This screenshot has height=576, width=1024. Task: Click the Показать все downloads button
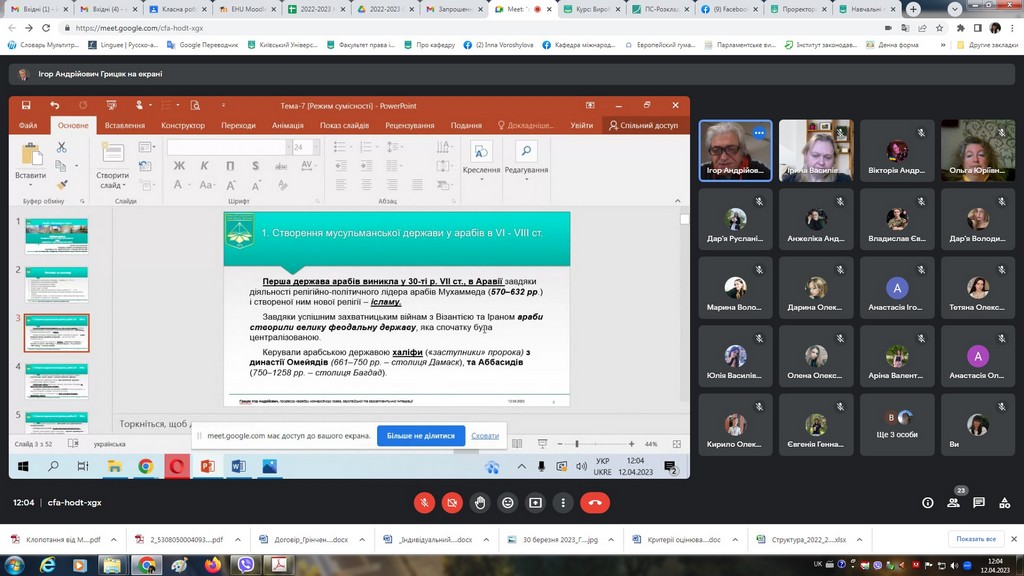click(975, 539)
